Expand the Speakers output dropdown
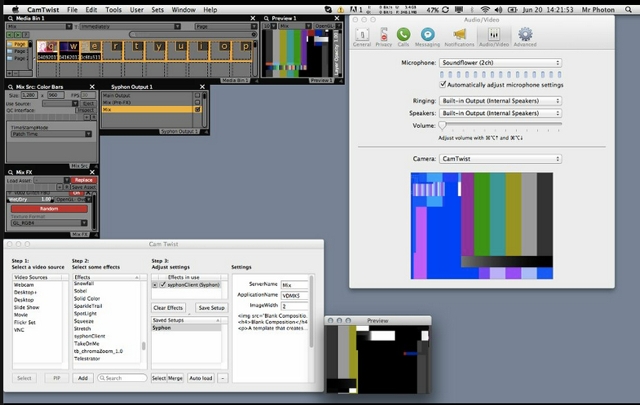 click(500, 114)
